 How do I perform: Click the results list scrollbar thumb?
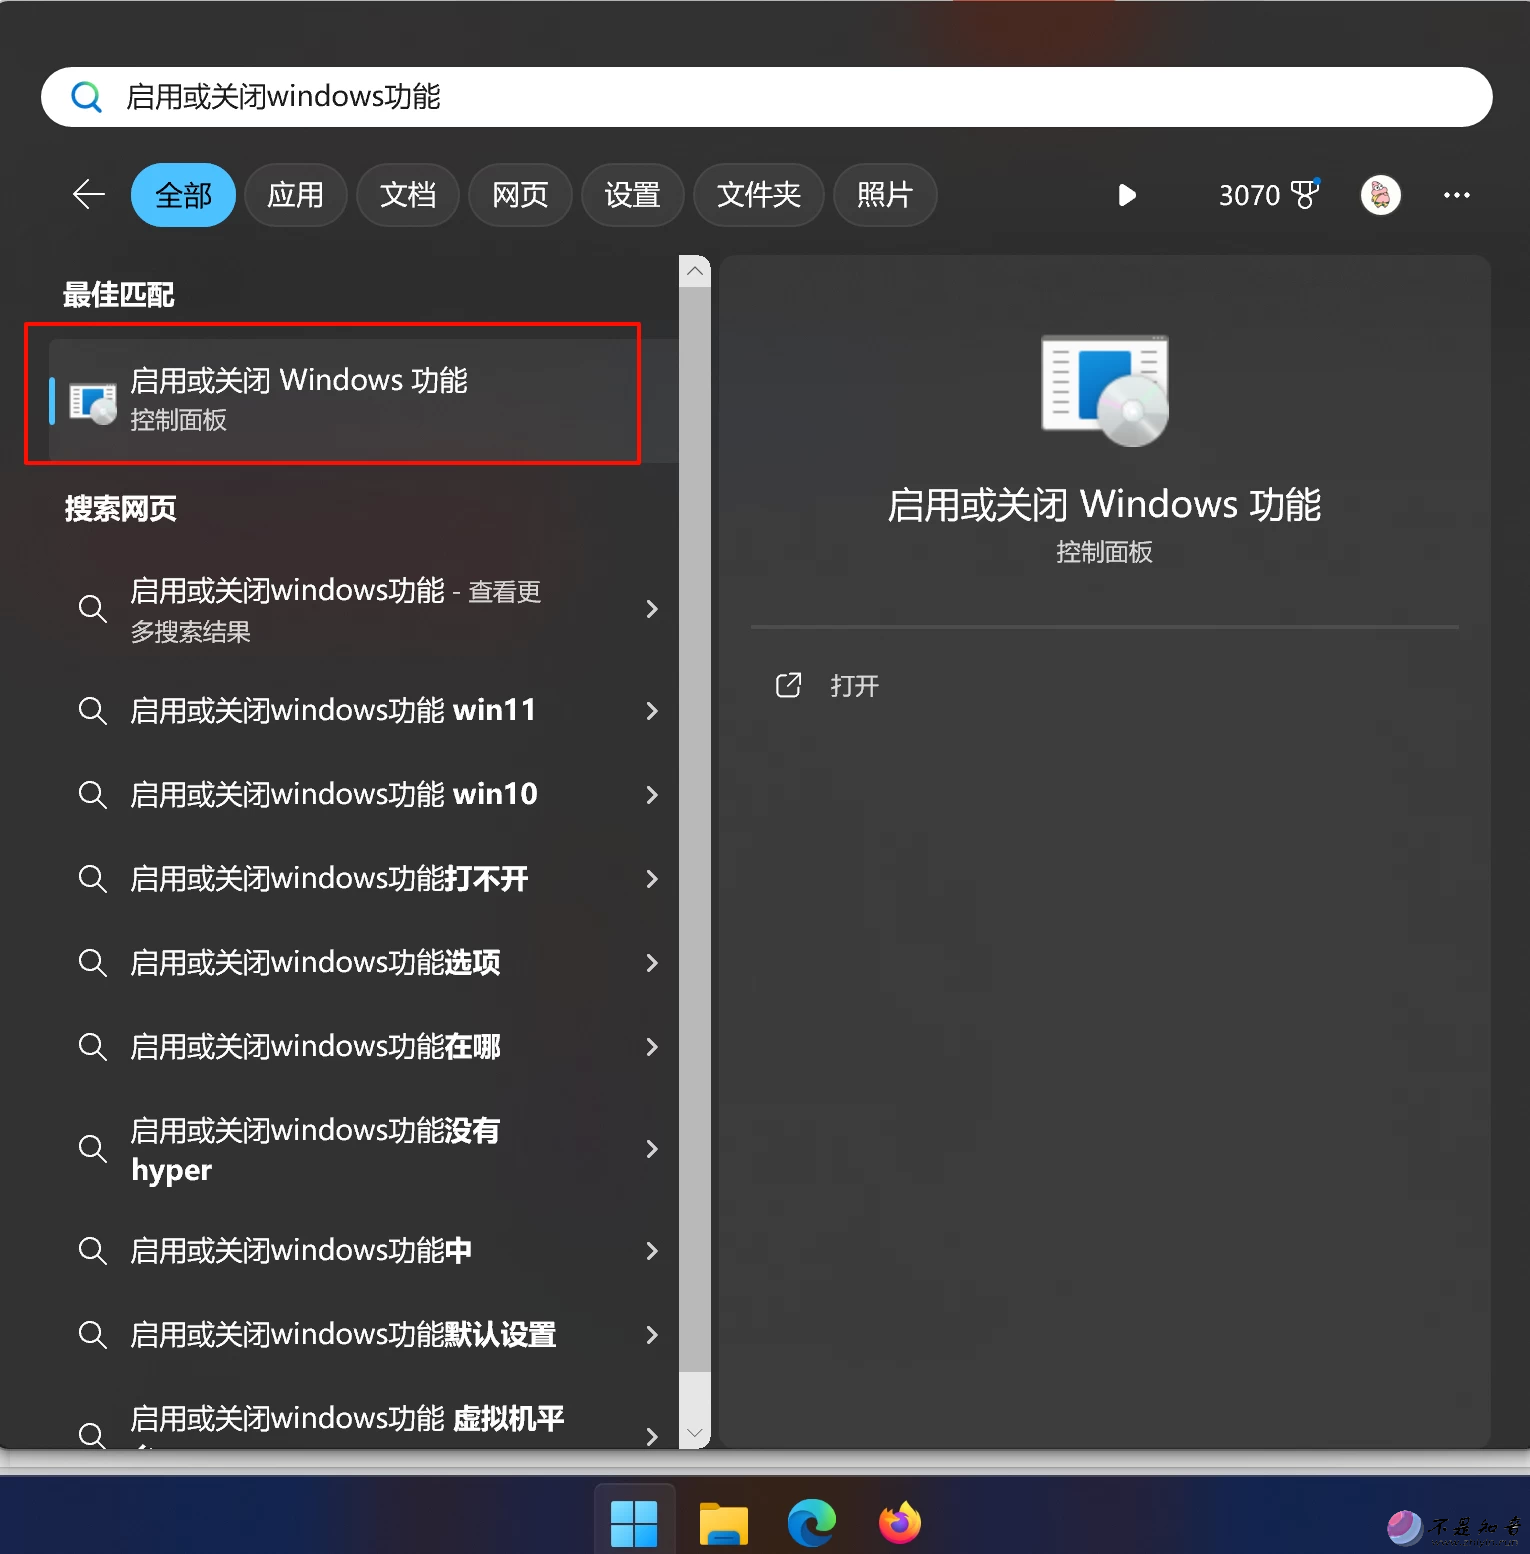695,829
